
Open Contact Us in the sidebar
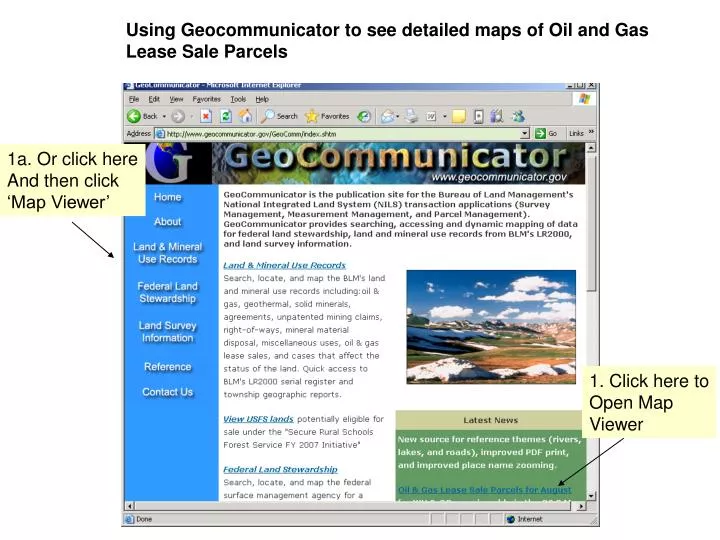click(168, 392)
